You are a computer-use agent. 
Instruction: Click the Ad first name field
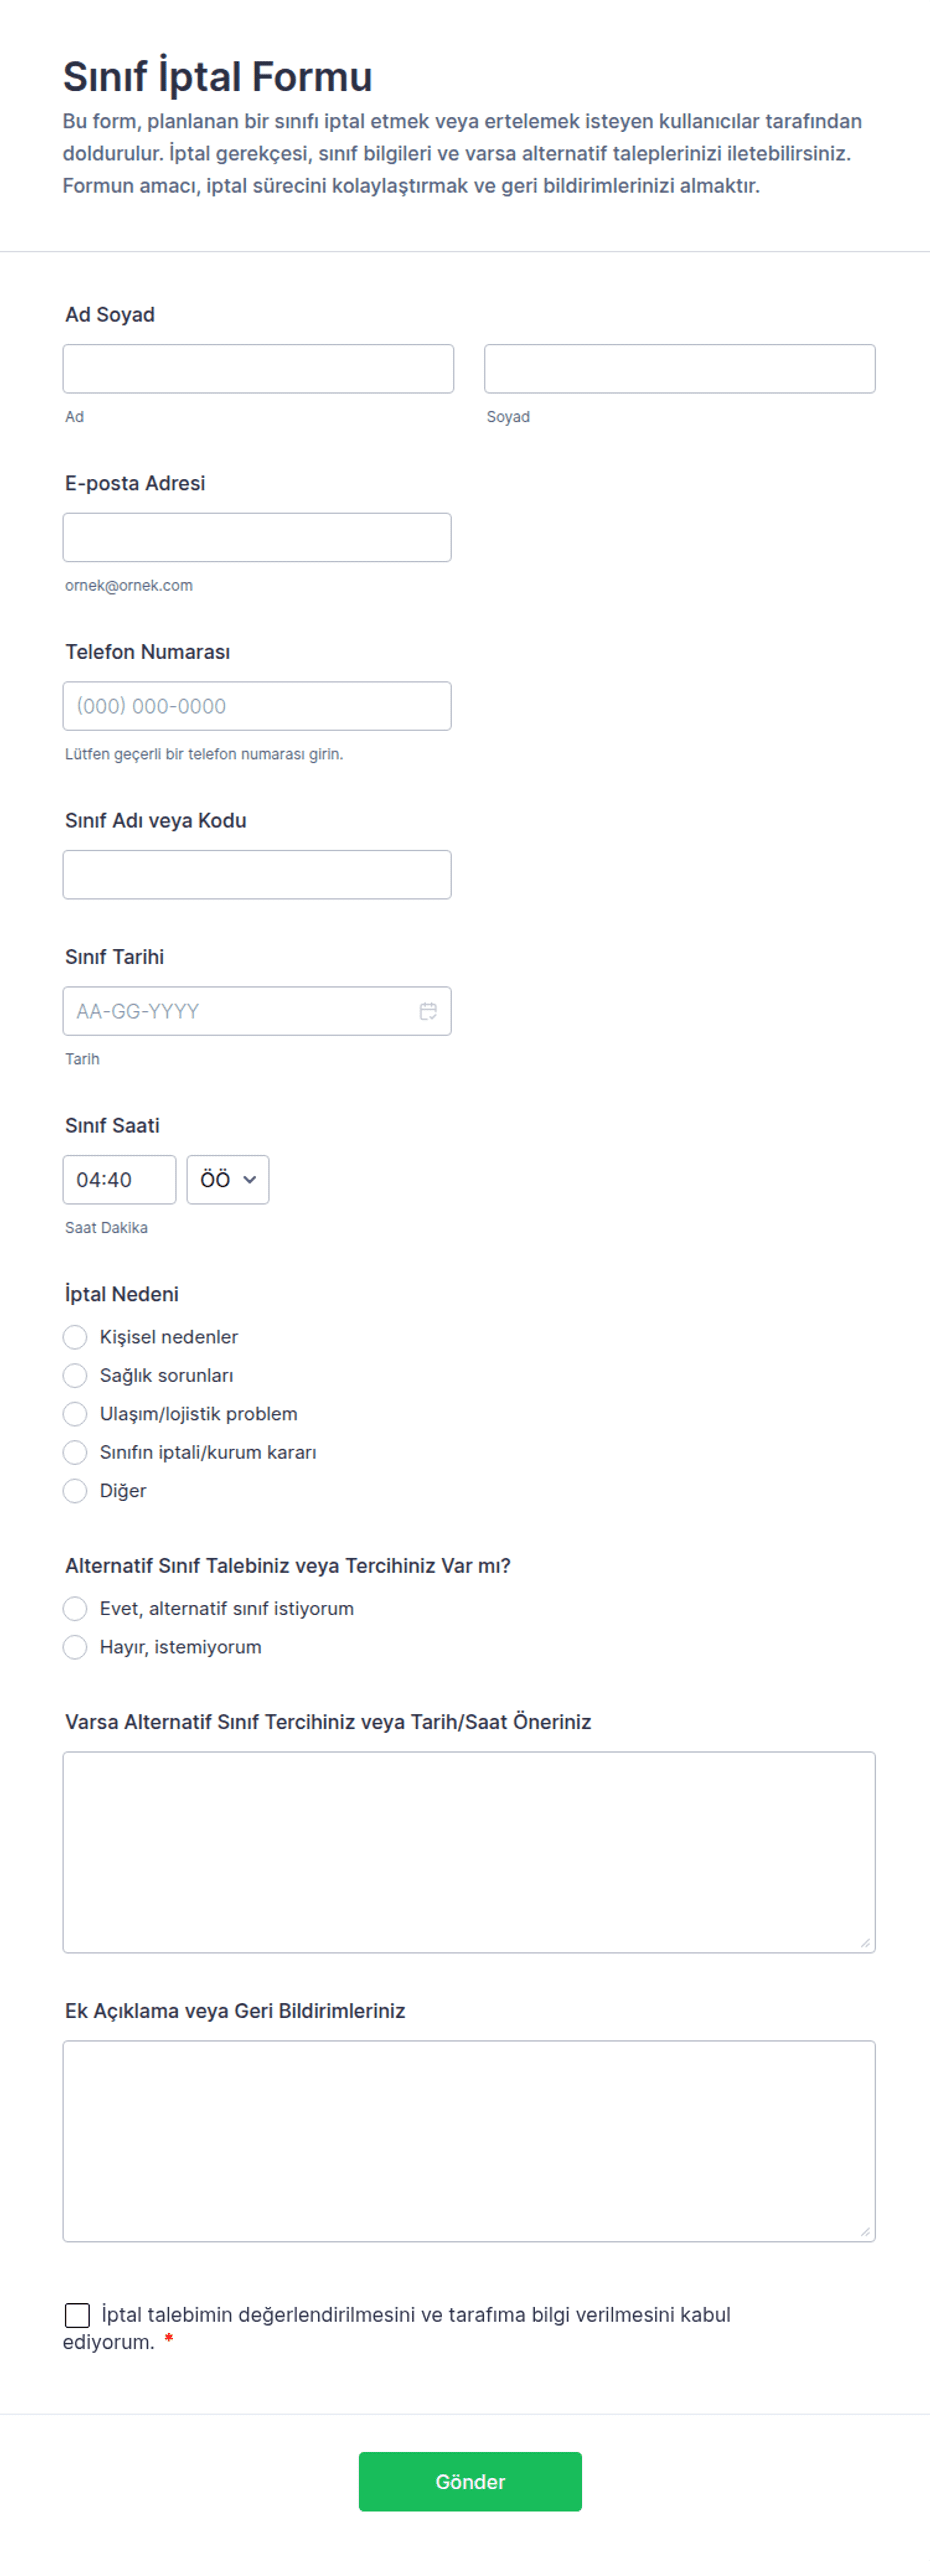pyautogui.click(x=257, y=368)
